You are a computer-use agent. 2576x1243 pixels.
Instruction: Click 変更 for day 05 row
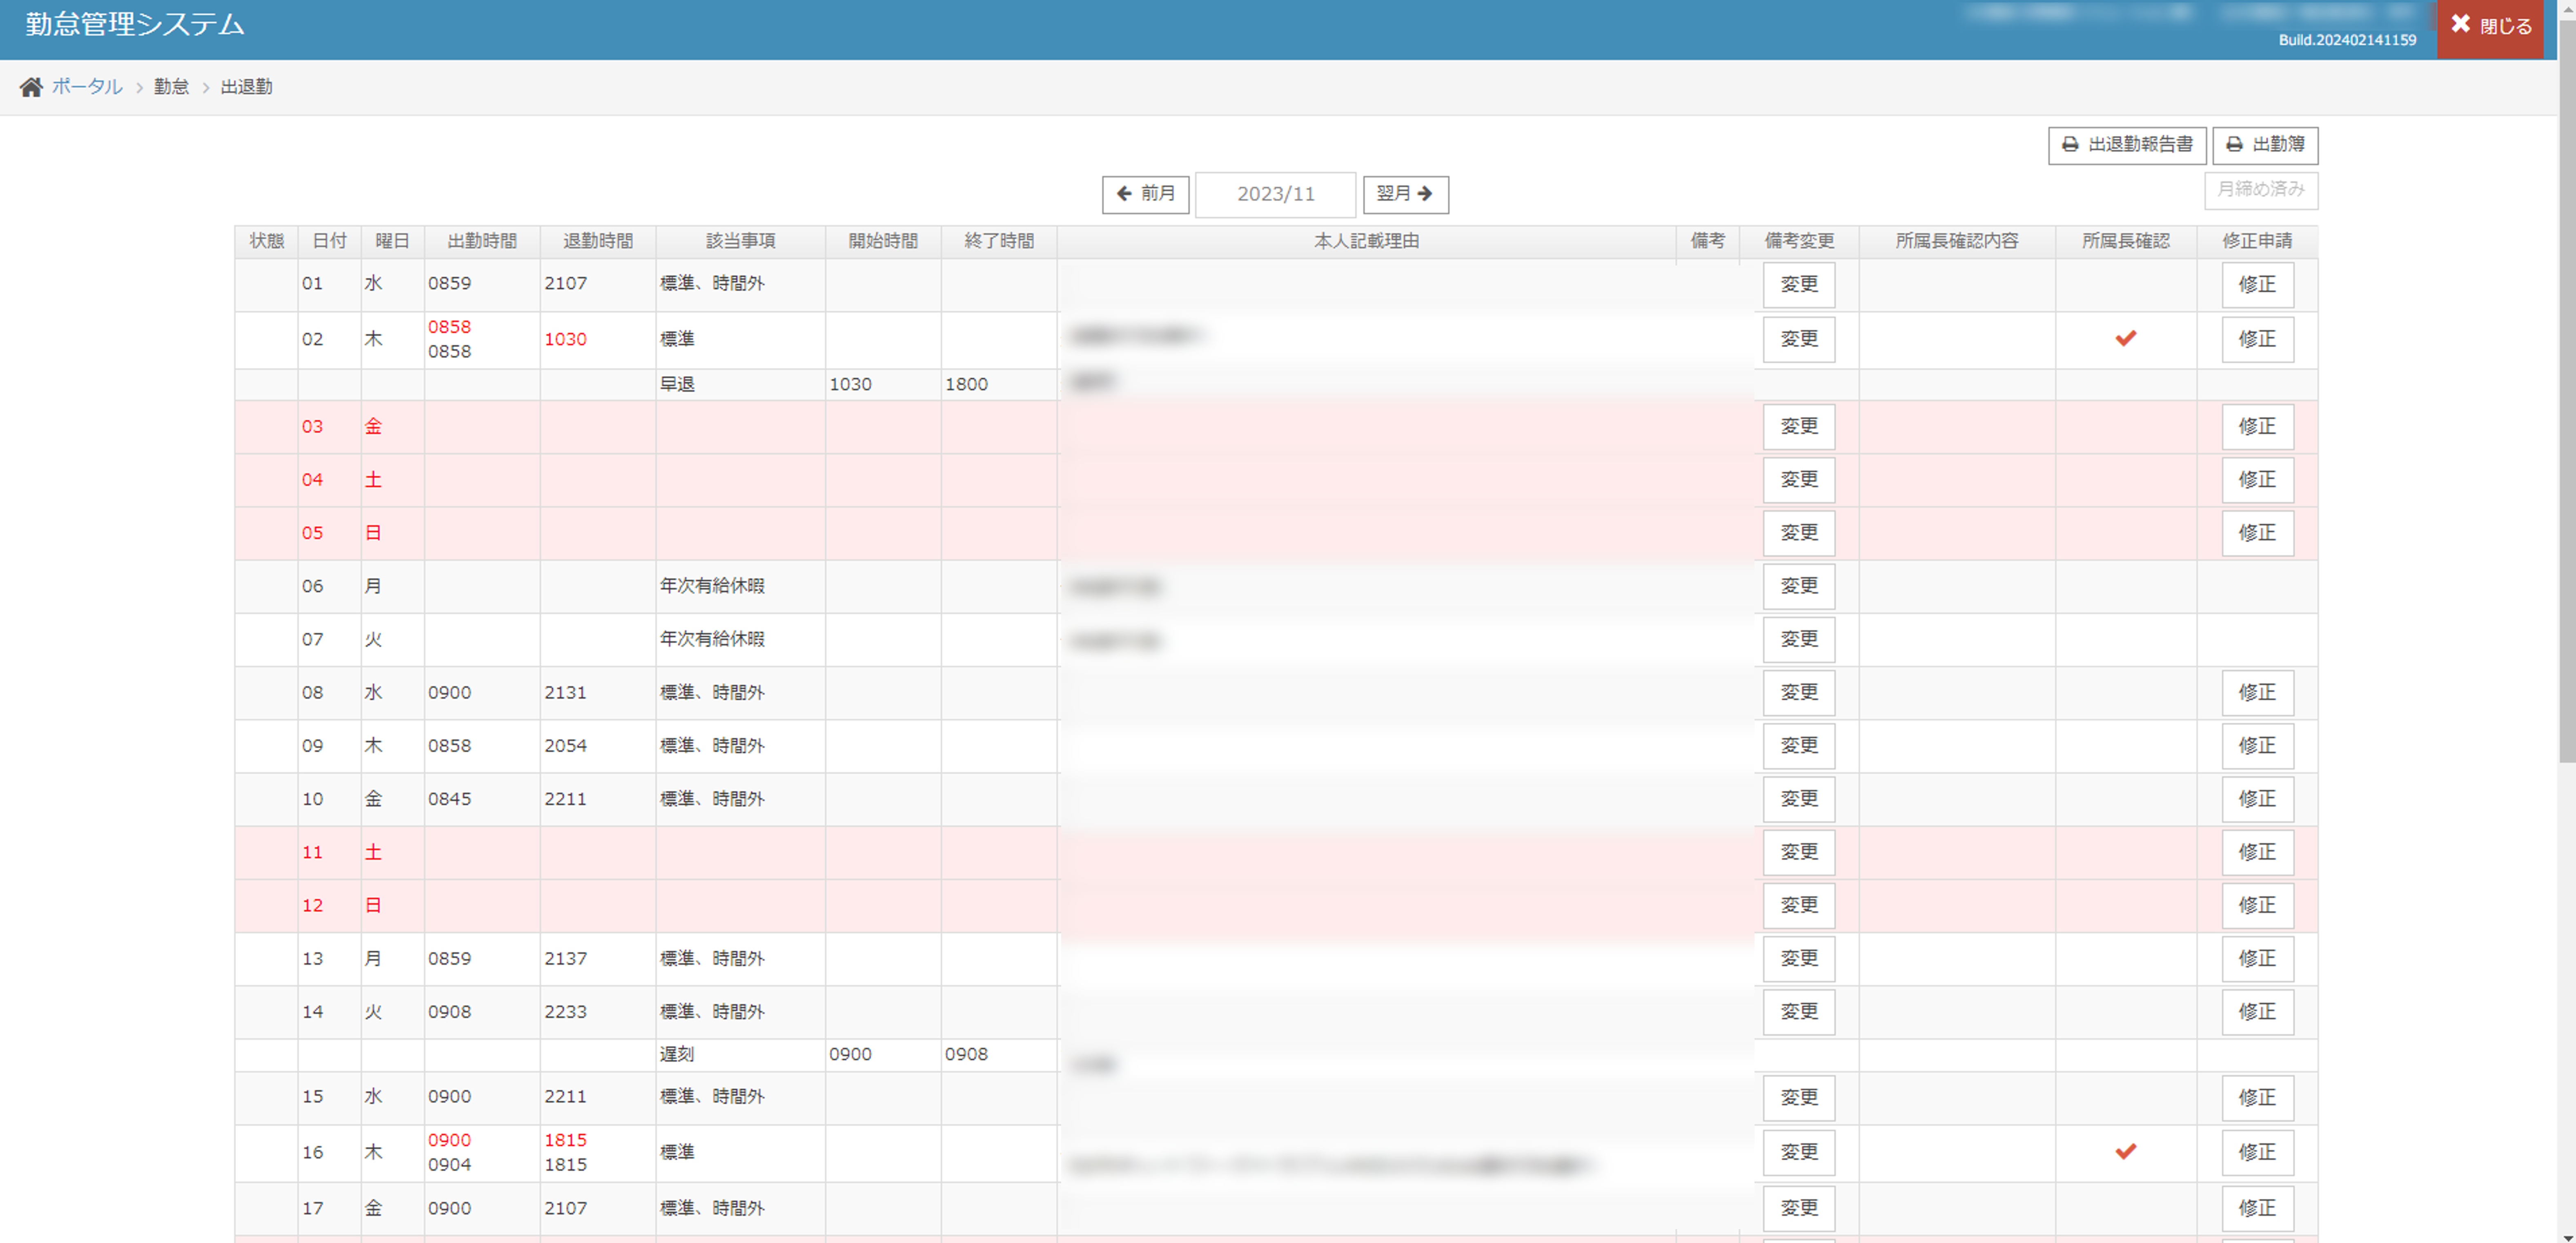coord(1799,533)
